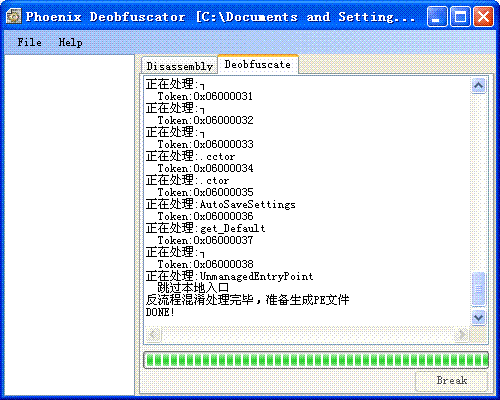Click the log line Token:0x06000033
Screen dimensions: 500x400
coord(205,145)
